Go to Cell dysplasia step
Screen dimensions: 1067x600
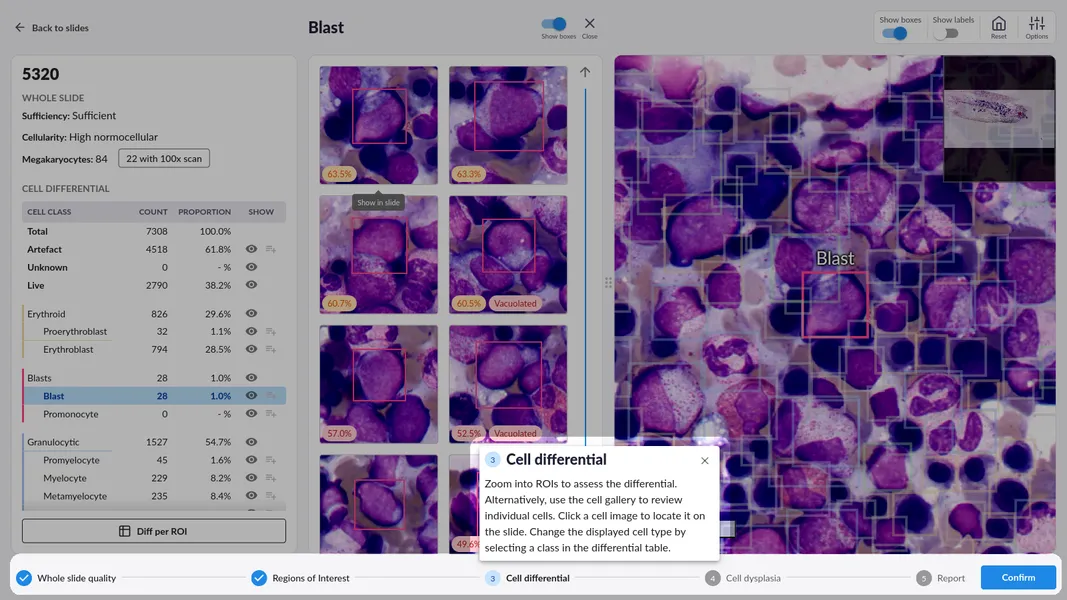[x=752, y=578]
